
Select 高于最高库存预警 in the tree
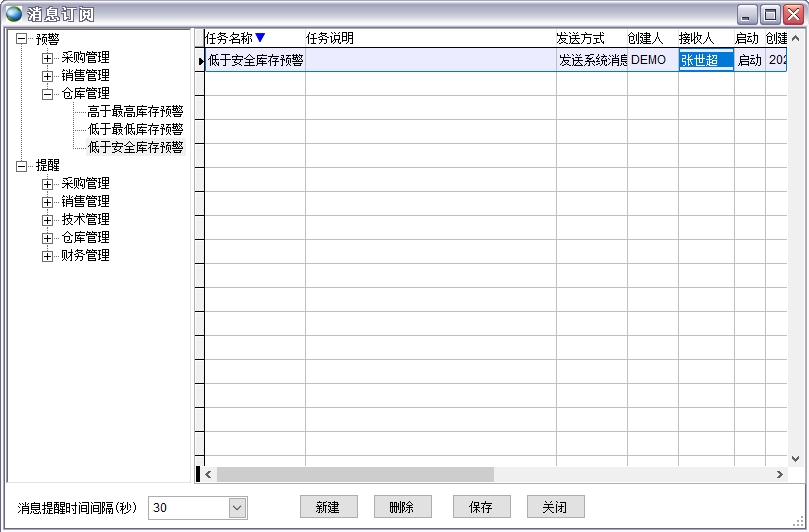(x=135, y=112)
